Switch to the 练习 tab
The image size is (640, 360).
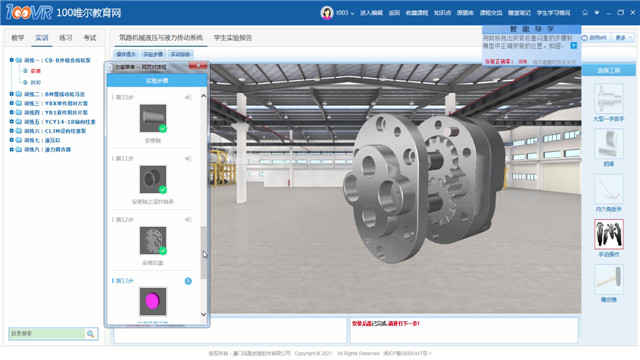(x=66, y=38)
